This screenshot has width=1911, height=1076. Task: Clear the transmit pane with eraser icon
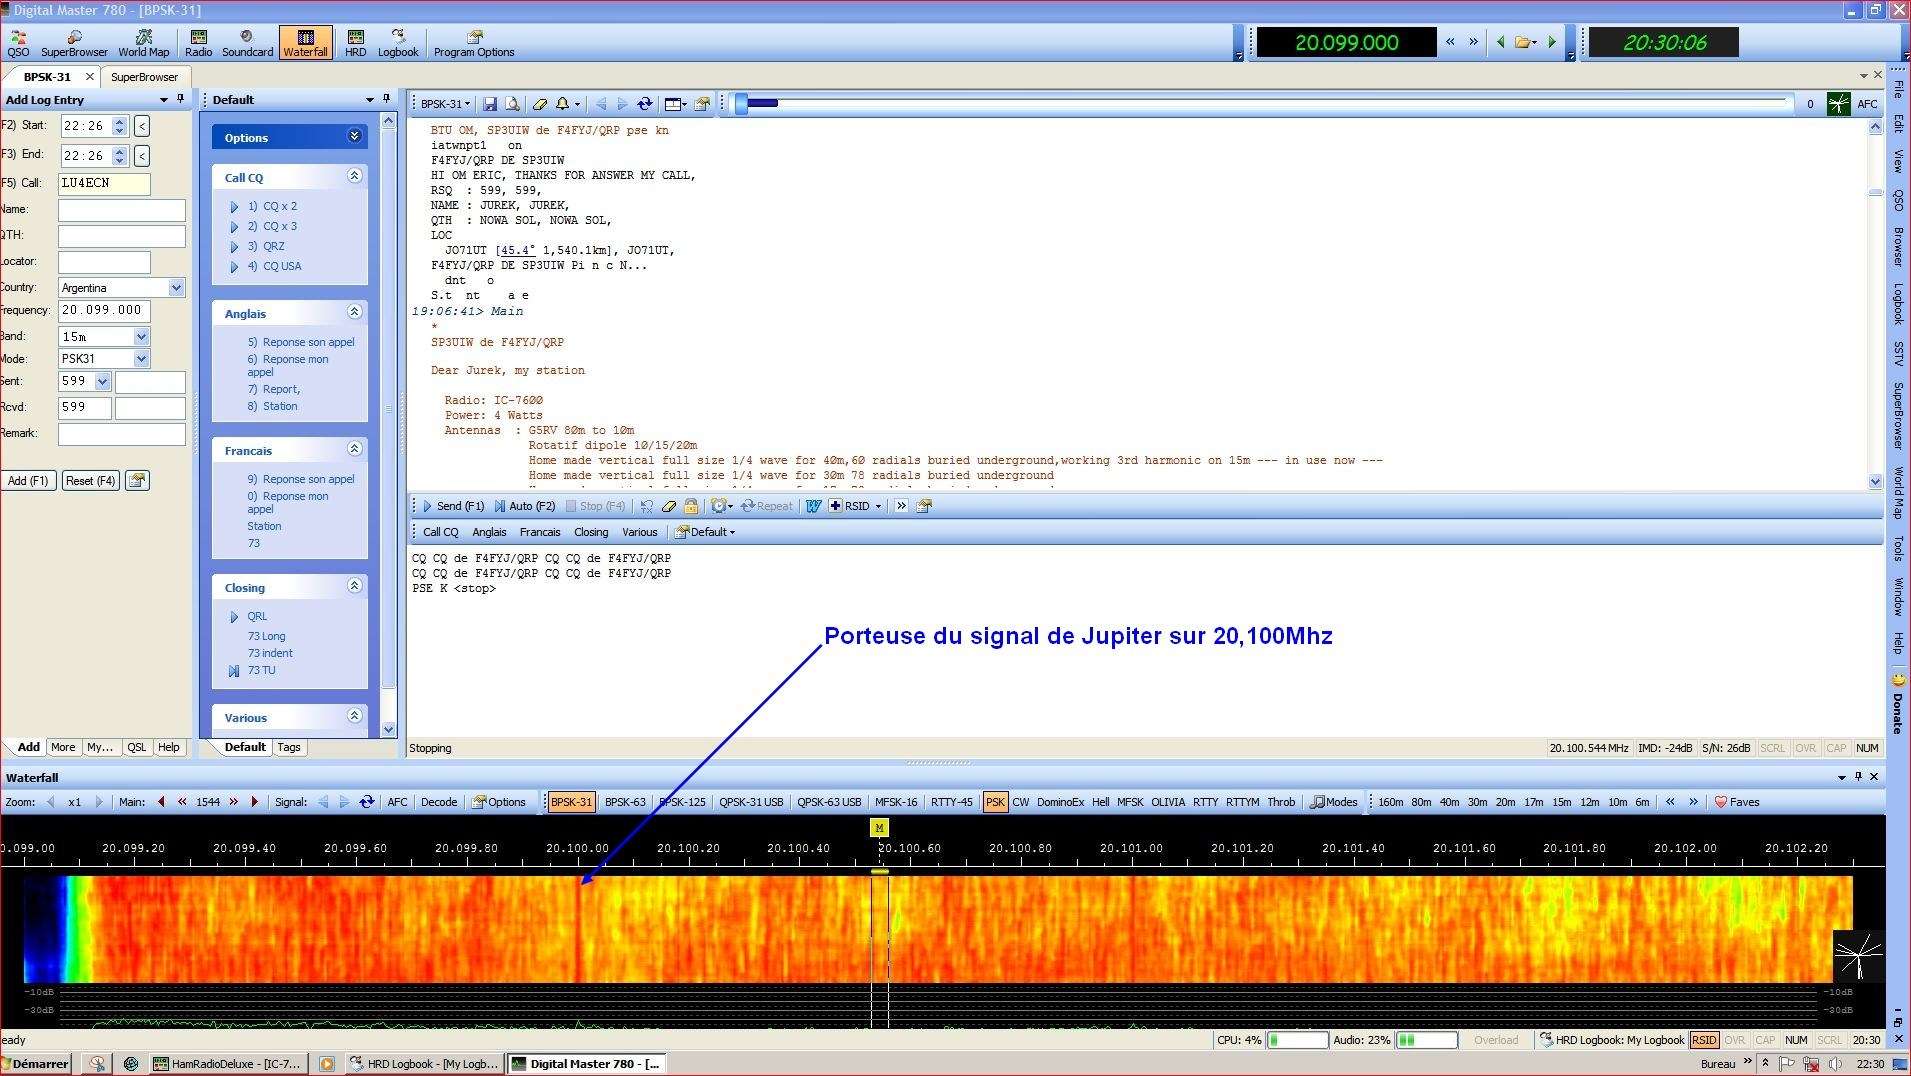click(x=669, y=506)
